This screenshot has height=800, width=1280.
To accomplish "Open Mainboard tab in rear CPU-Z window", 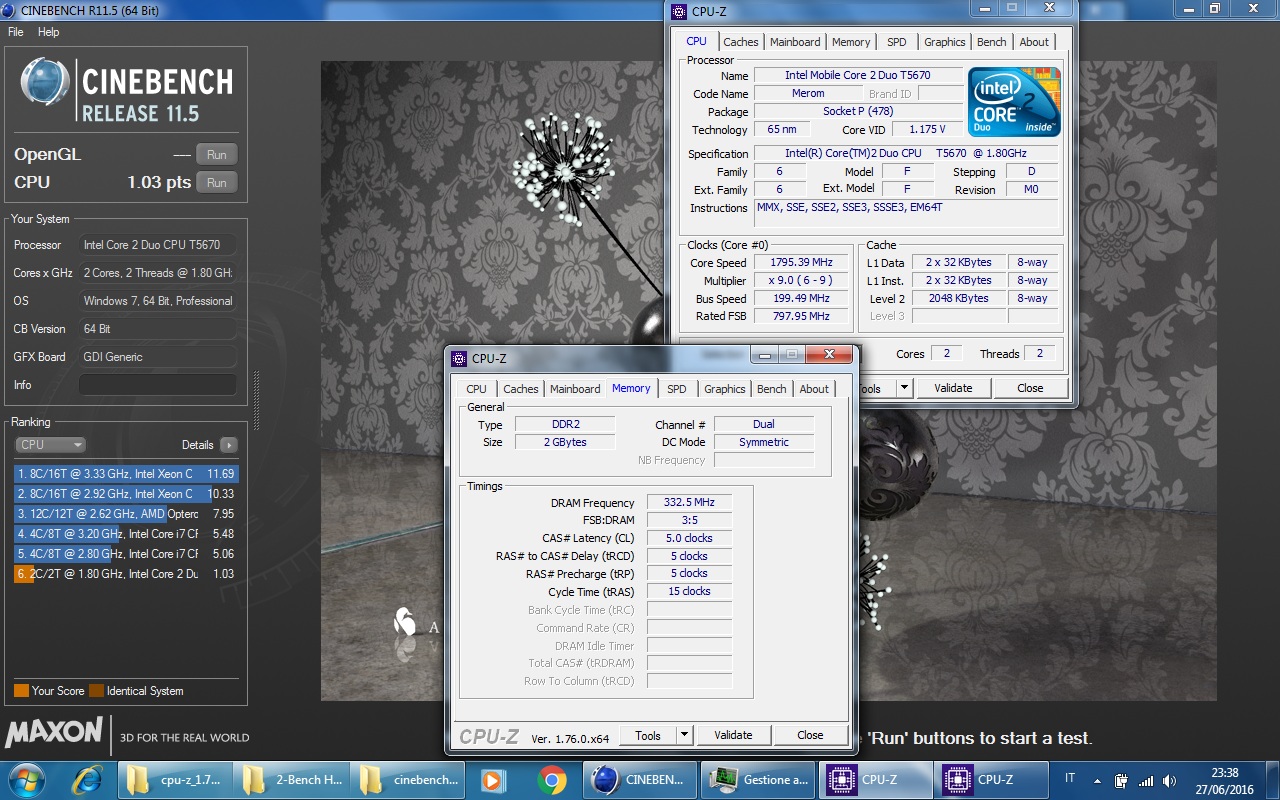I will pyautogui.click(x=795, y=42).
